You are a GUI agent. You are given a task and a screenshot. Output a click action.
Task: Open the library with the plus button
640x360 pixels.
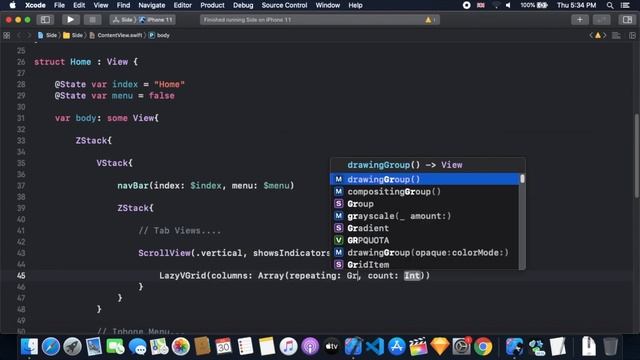(x=580, y=20)
